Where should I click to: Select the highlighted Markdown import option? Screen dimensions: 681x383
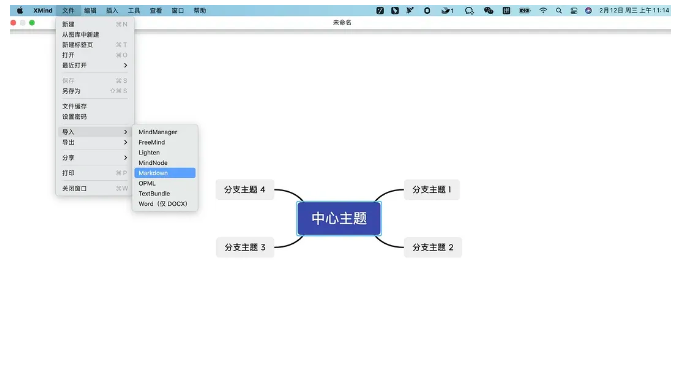tap(165, 173)
